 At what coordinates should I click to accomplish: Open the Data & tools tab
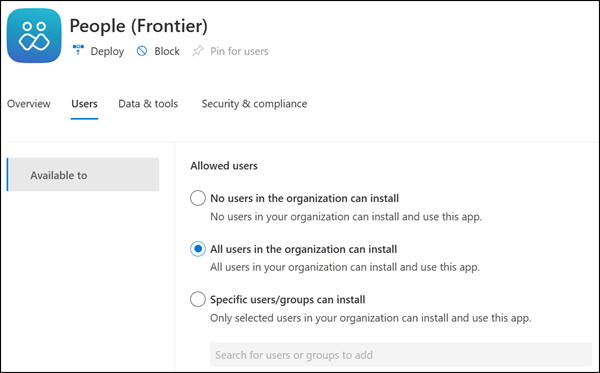148,104
